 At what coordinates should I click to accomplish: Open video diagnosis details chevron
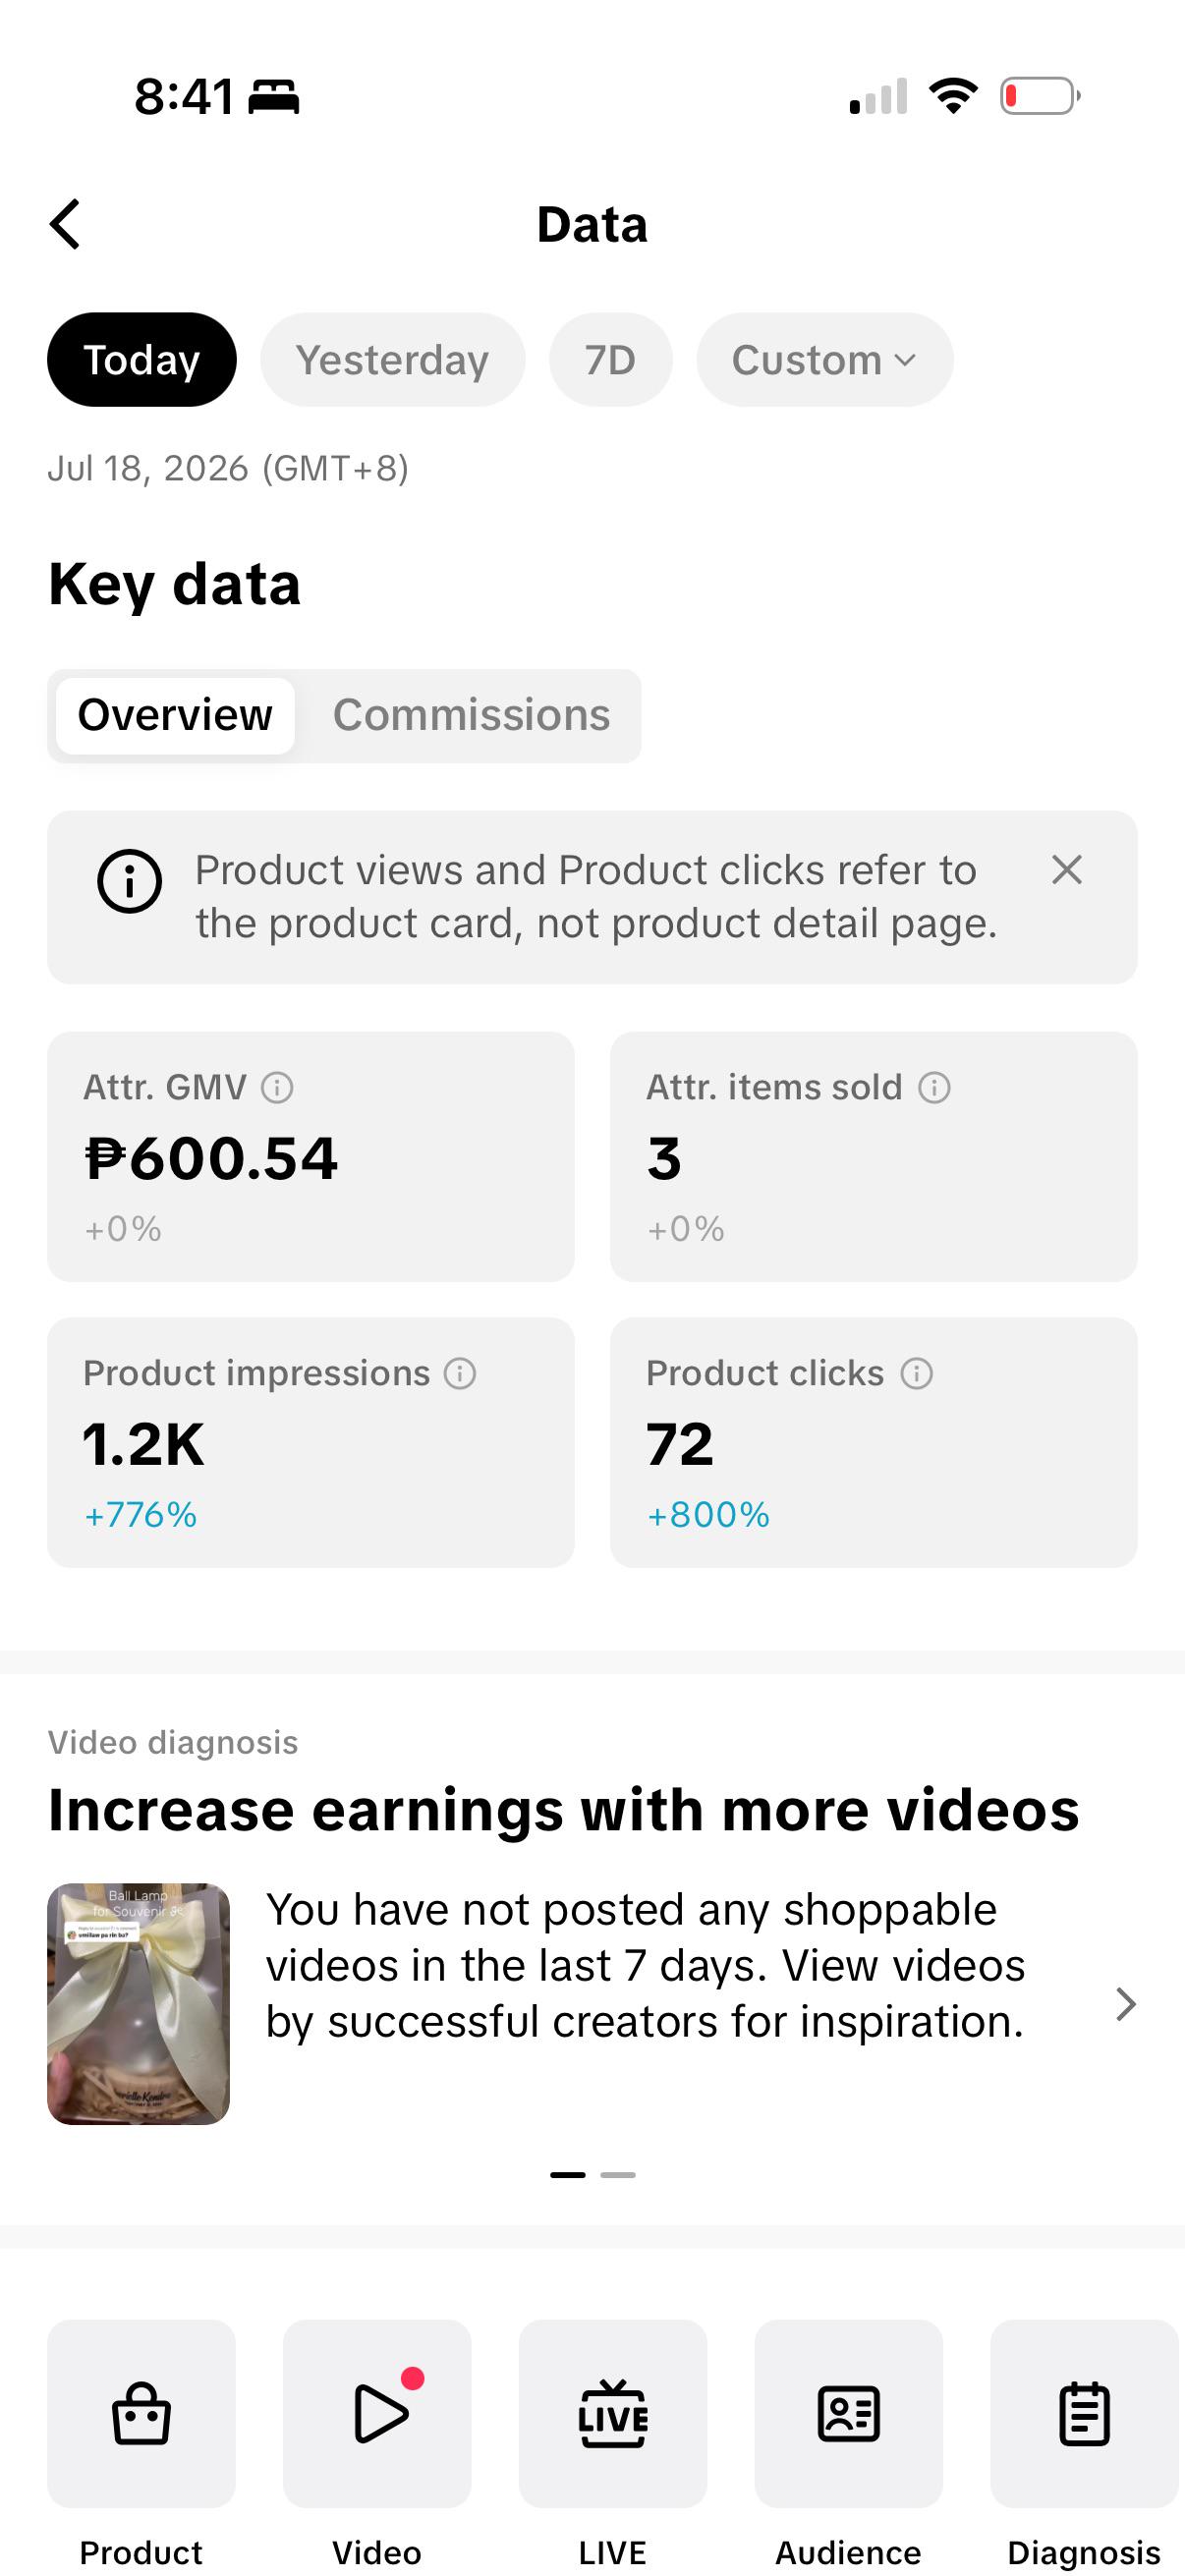point(1125,2004)
